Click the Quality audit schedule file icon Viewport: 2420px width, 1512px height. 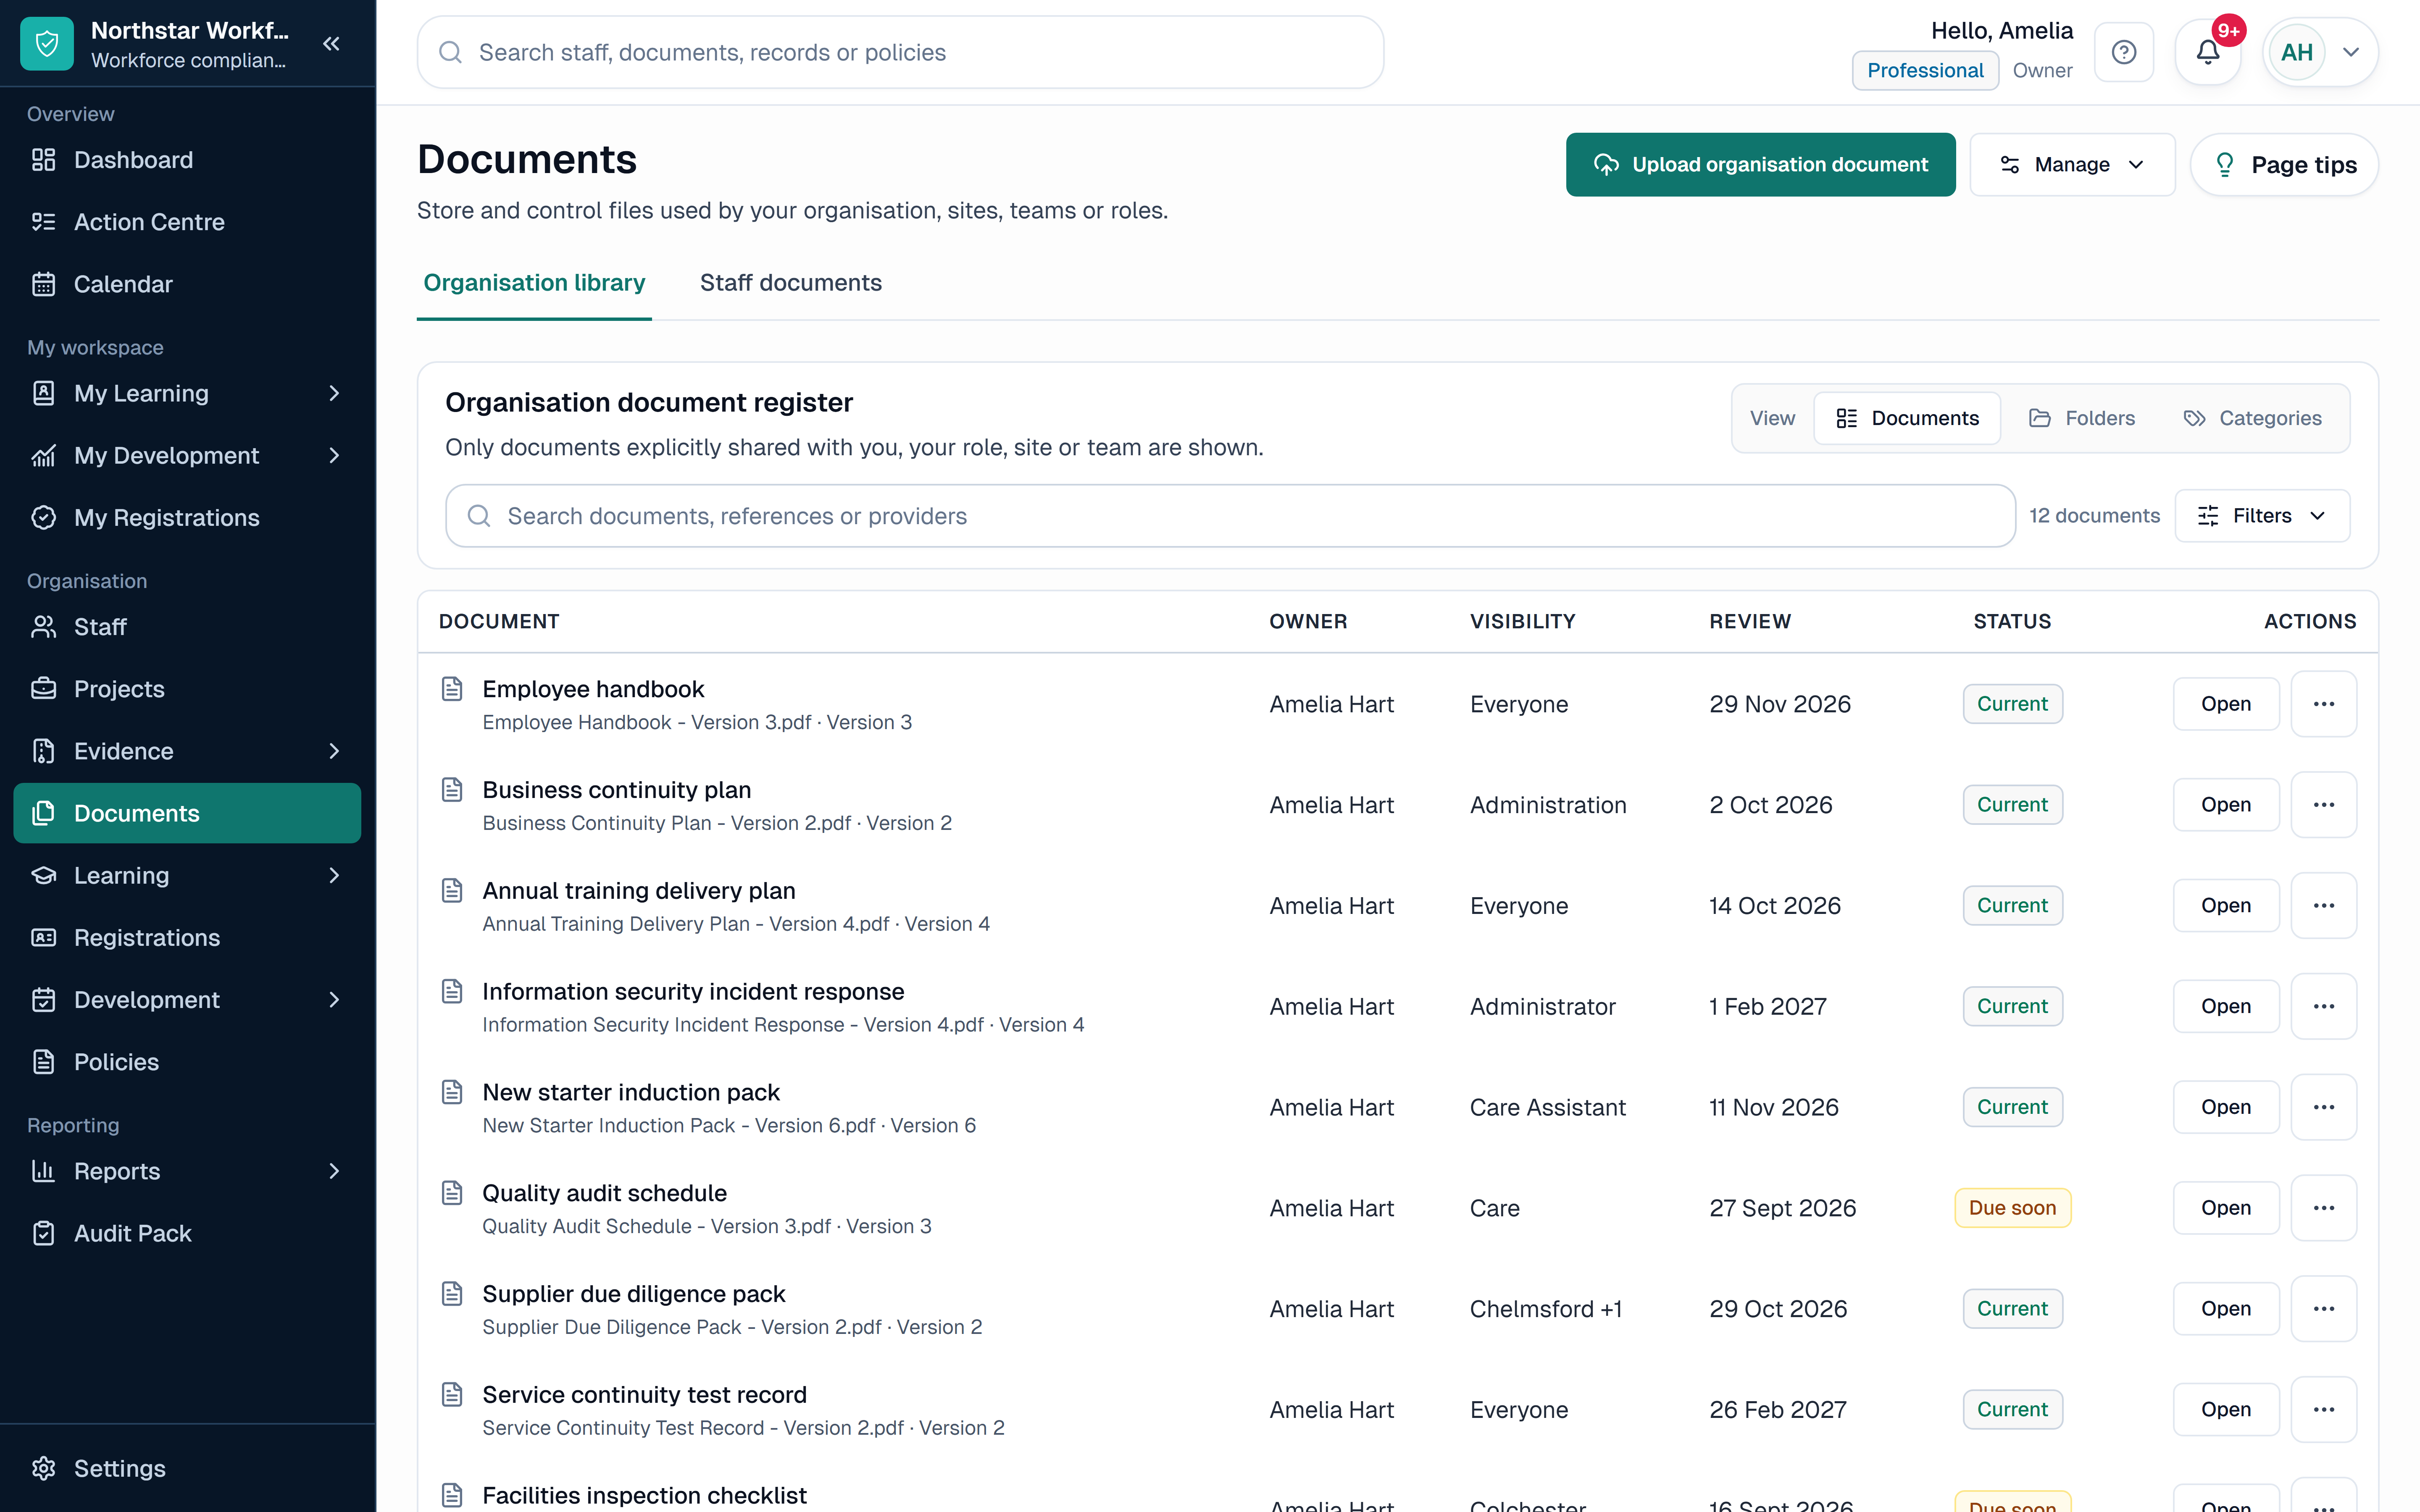[x=452, y=1193]
